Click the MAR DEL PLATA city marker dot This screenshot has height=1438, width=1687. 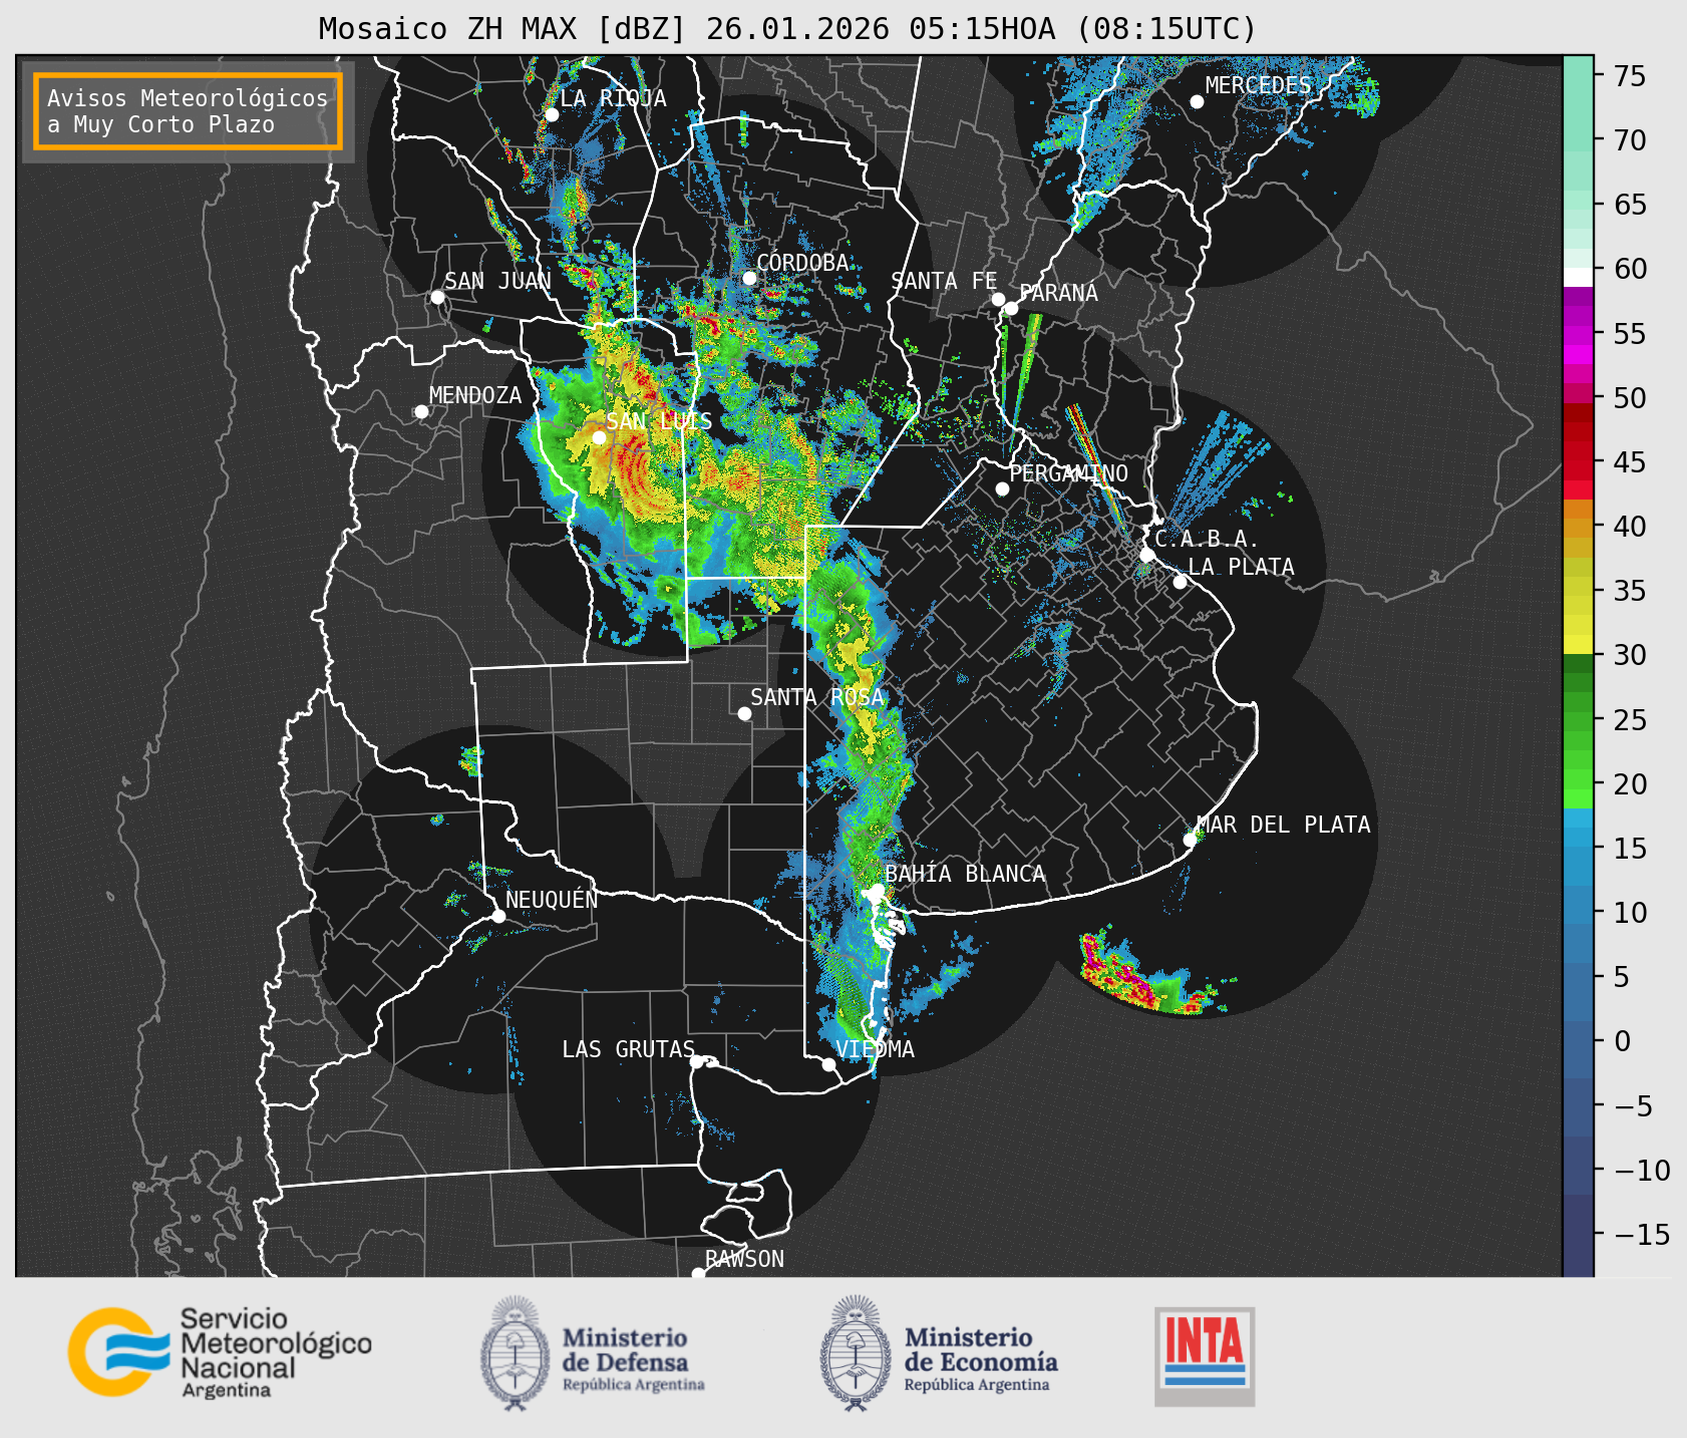(x=1190, y=839)
